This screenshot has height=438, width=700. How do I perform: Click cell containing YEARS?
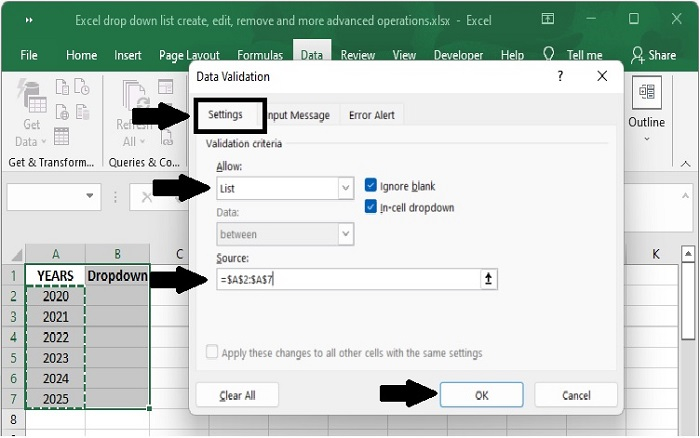click(55, 275)
